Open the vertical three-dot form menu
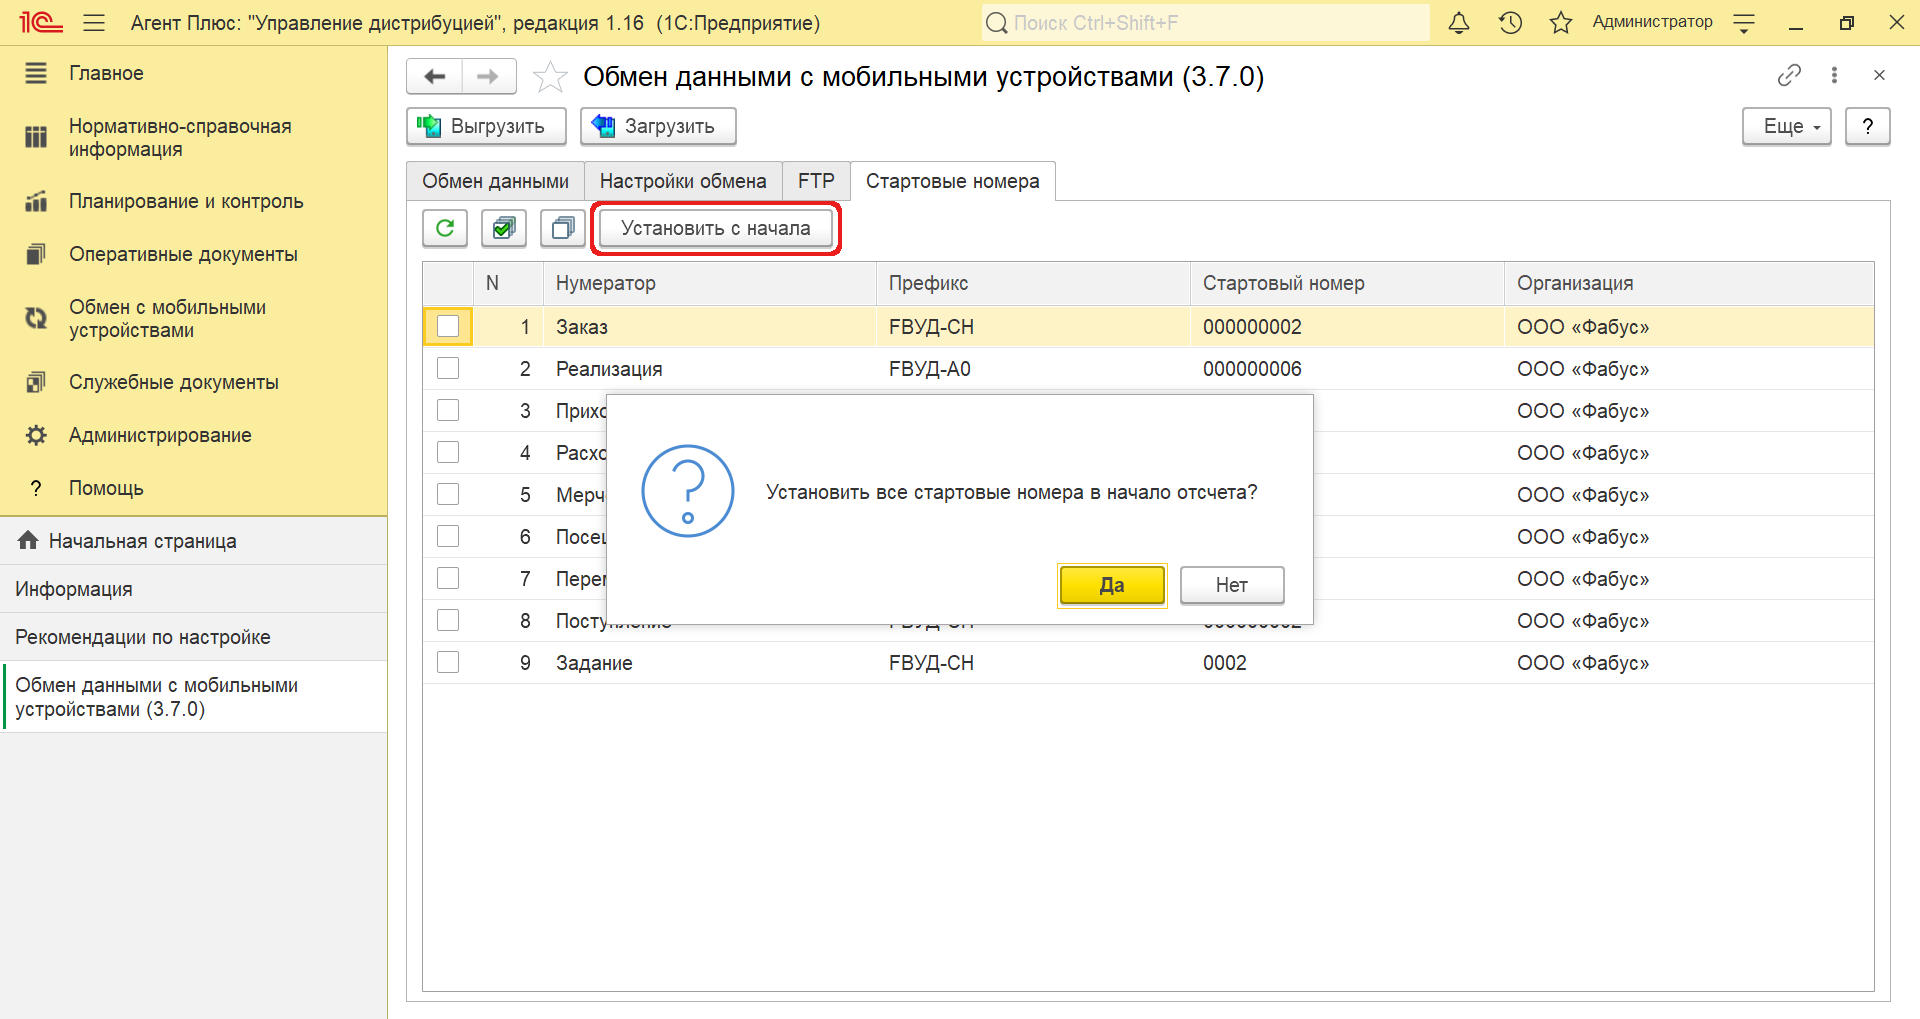Screen dimensions: 1920x1019 [1834, 75]
